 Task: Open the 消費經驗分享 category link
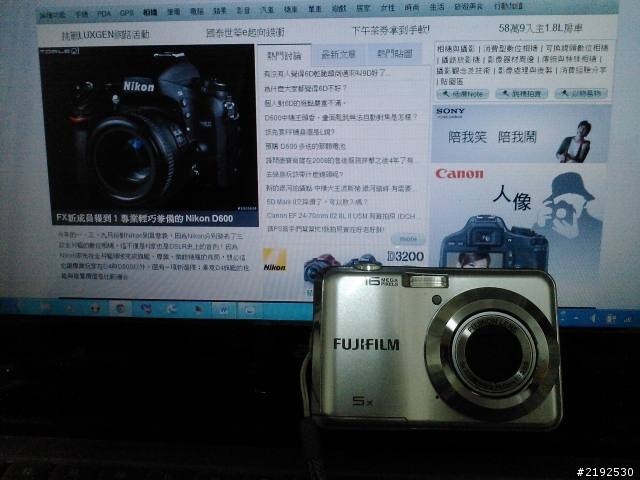point(583,70)
